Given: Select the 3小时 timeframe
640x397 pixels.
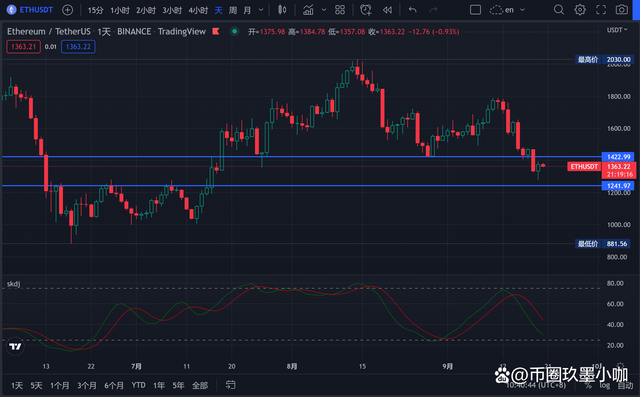Looking at the screenshot, I should point(172,10).
